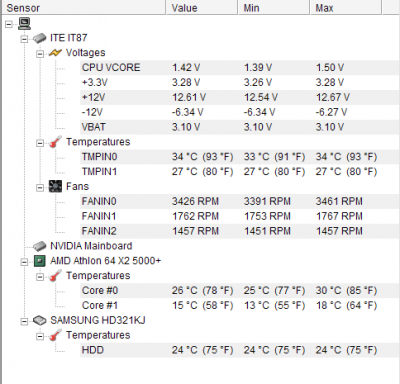Click the Fans group fan icon
This screenshot has height=384, width=400.
click(55, 186)
